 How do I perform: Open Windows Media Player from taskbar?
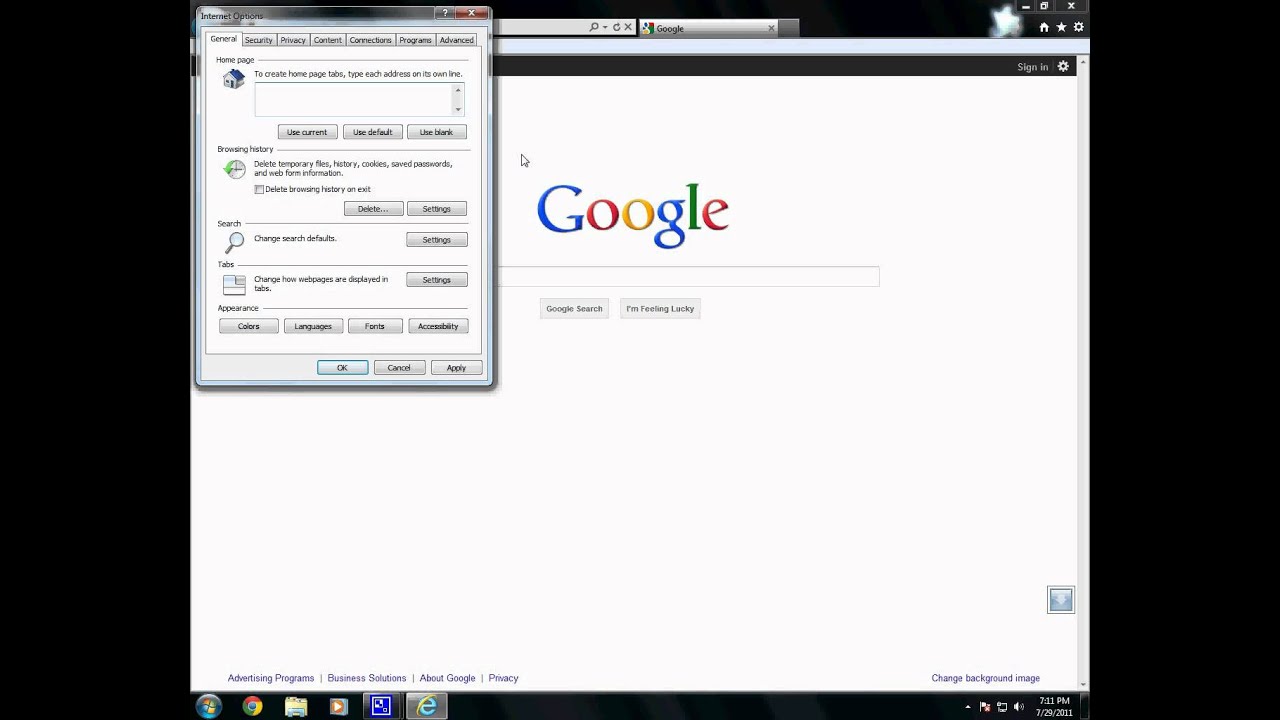338,706
